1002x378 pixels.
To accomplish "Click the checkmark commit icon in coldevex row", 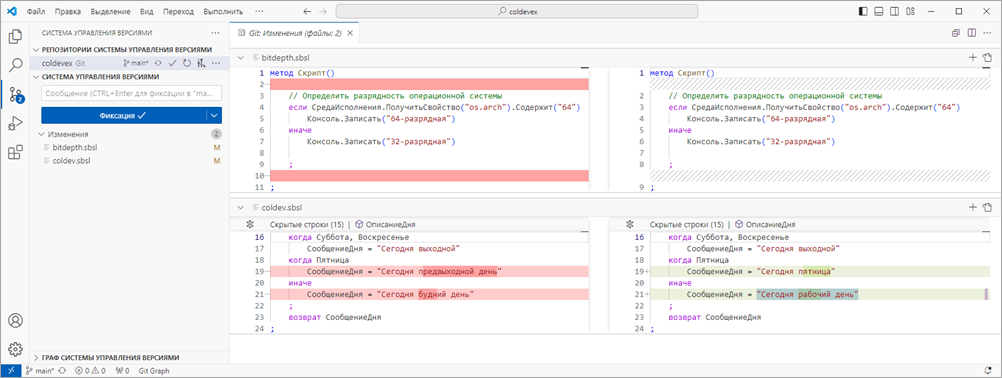I will pyautogui.click(x=172, y=63).
